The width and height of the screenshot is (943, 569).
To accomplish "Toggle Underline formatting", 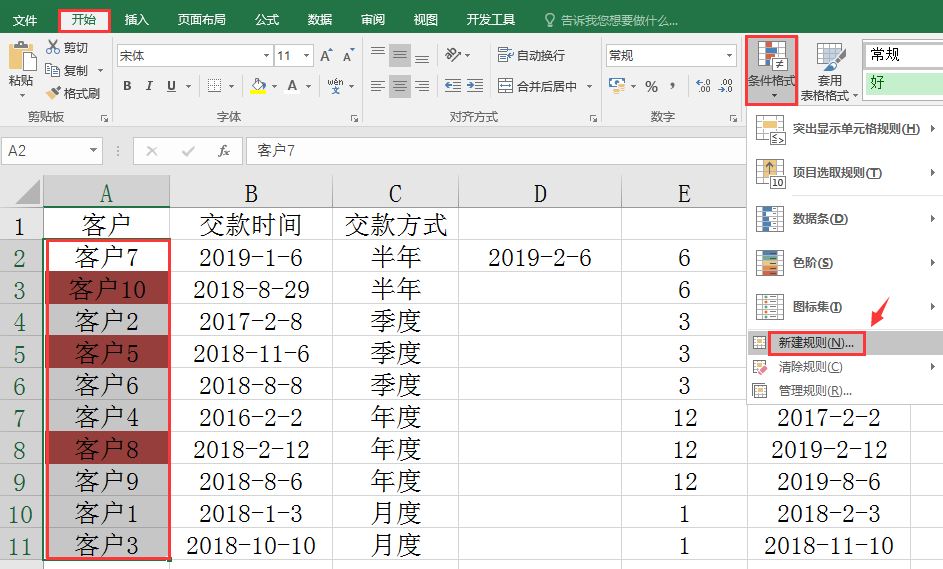I will (x=171, y=86).
